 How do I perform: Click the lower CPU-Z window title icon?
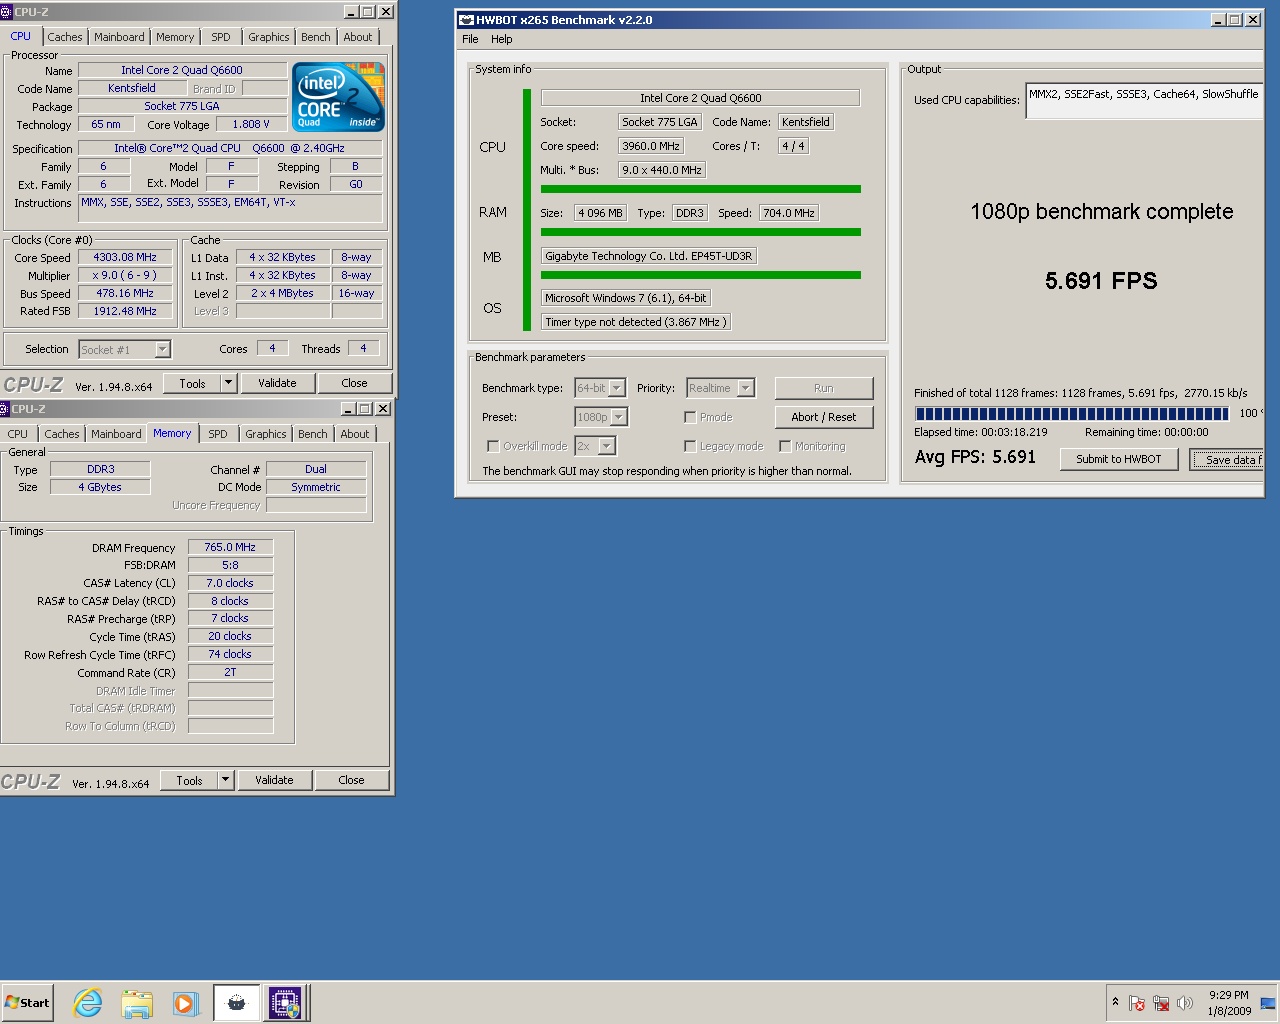5,409
